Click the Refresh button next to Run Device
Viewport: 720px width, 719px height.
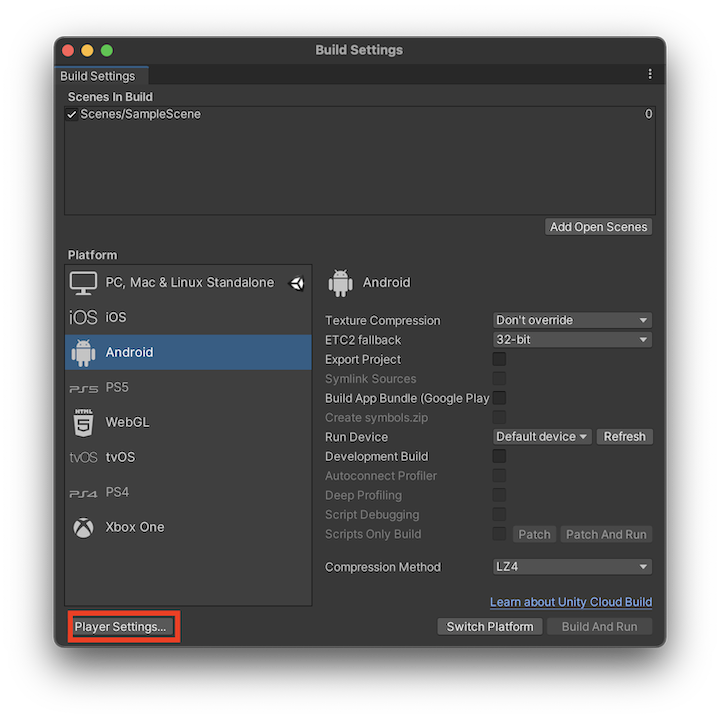click(624, 437)
